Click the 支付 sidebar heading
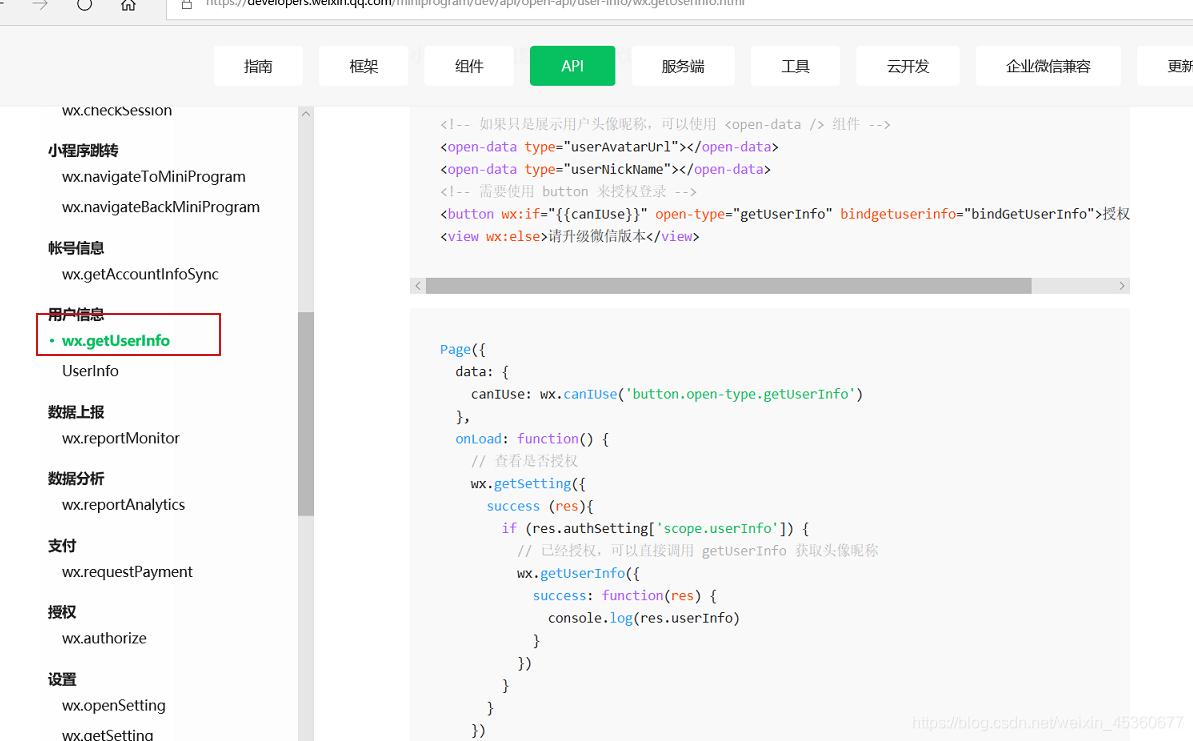The image size is (1193, 741). click(62, 545)
